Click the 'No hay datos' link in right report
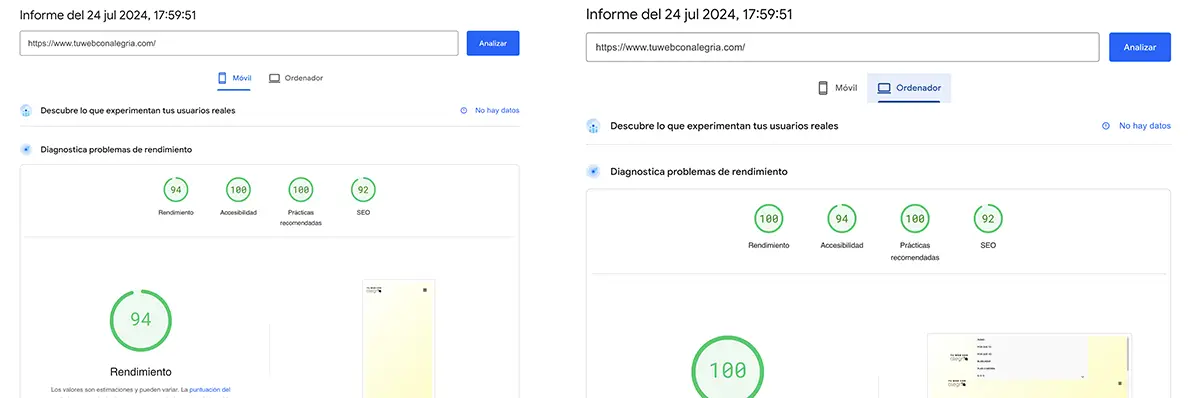 coord(1145,126)
